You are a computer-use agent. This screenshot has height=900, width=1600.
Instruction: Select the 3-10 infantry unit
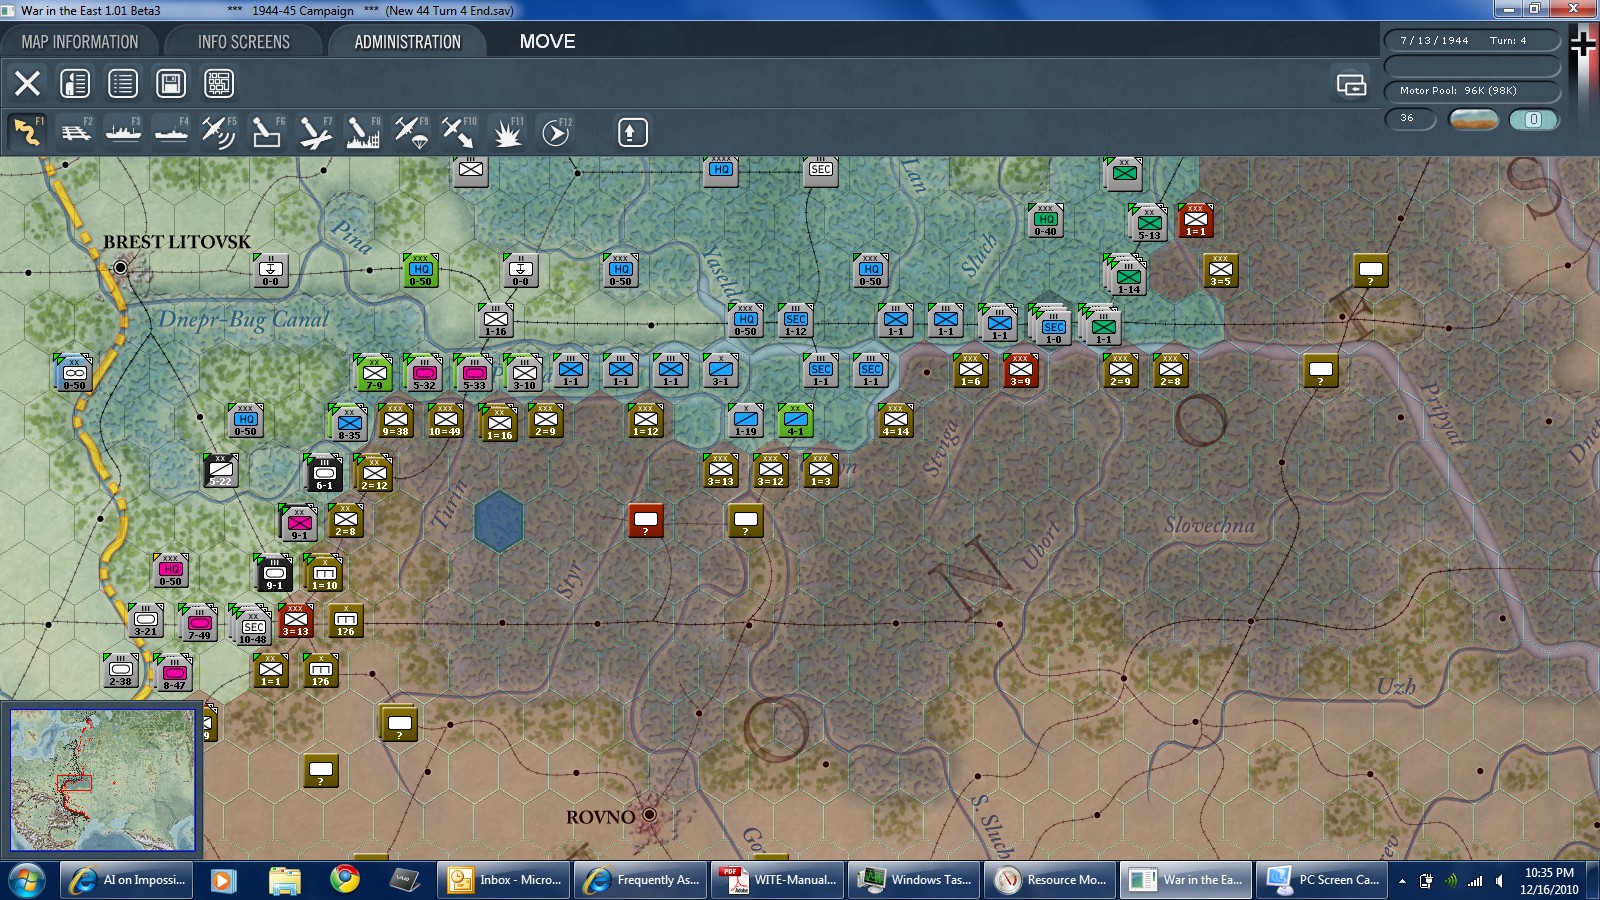pos(523,372)
